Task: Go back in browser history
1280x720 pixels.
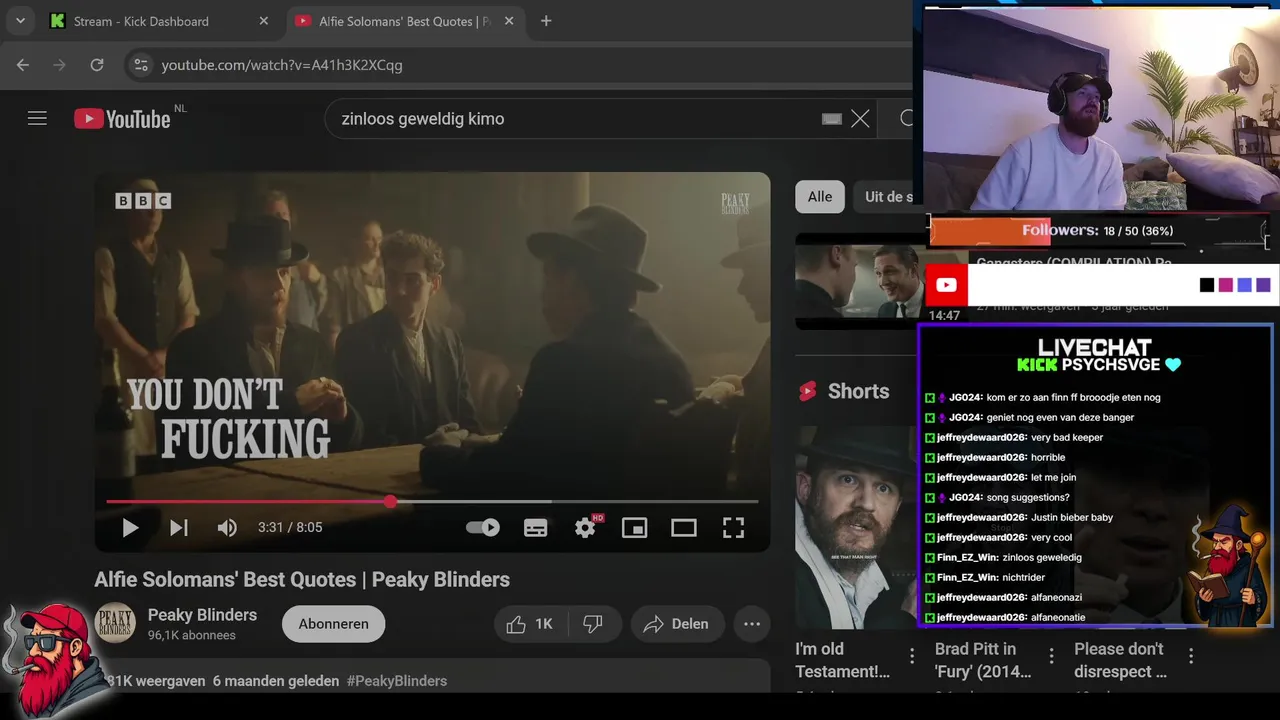Action: [x=23, y=65]
